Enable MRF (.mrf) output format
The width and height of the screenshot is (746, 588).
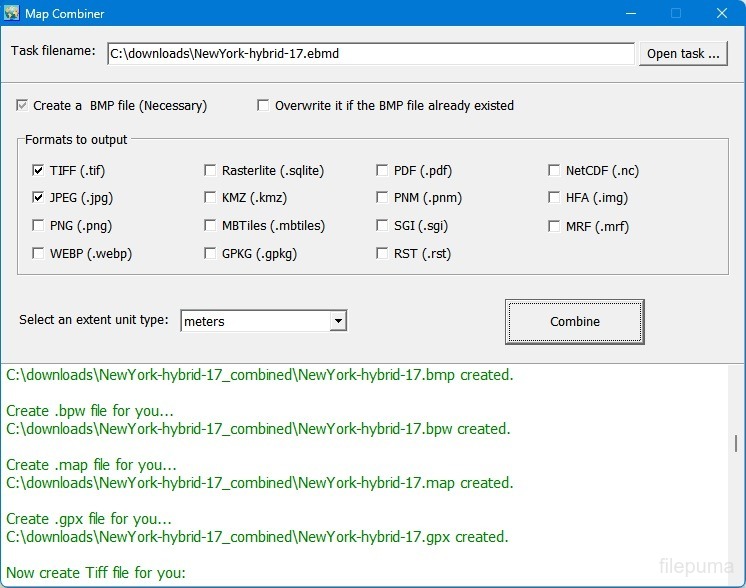(555, 226)
